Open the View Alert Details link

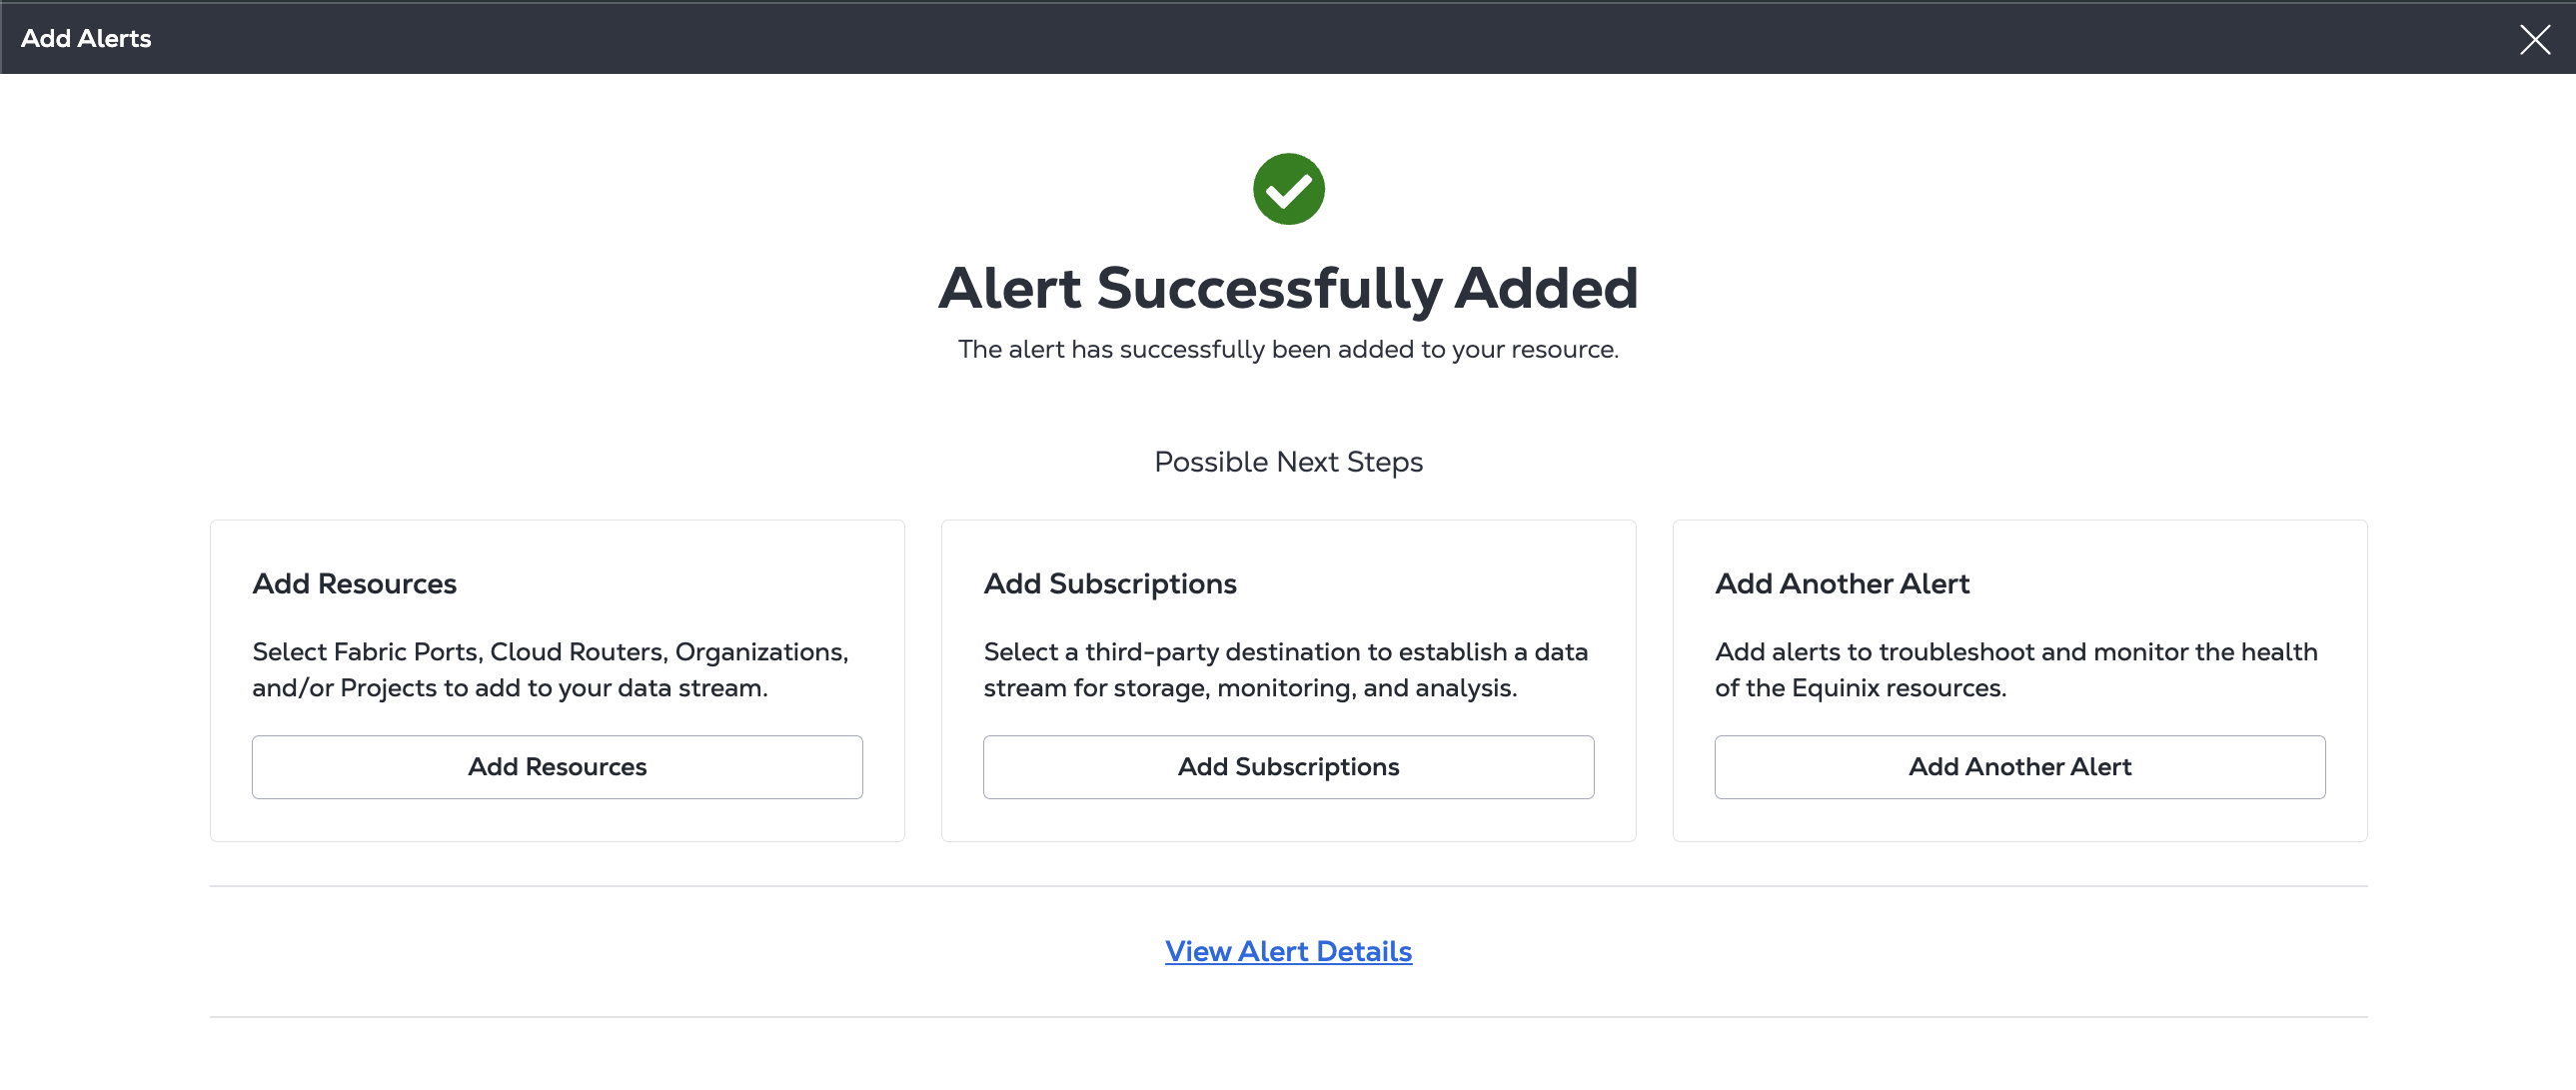coord(1288,951)
